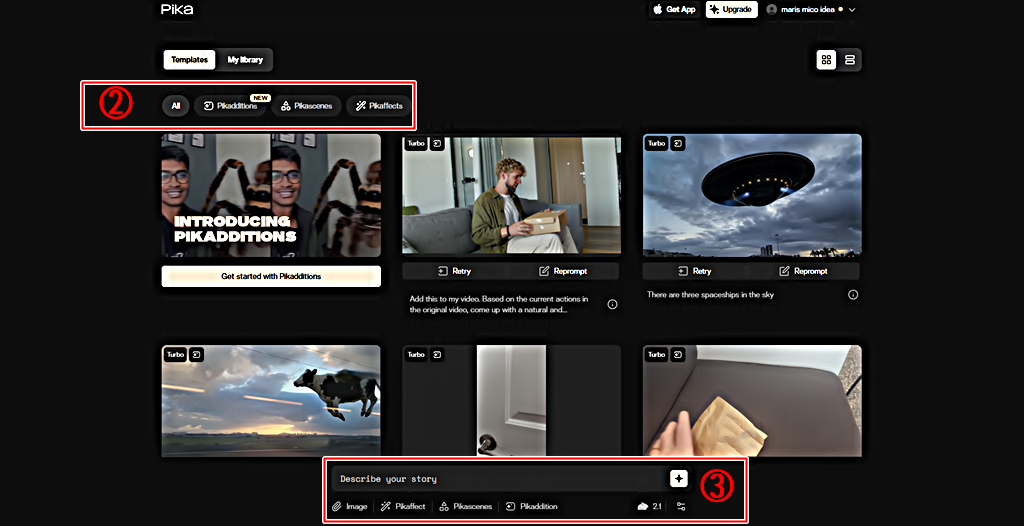Select the All filter chip
Image resolution: width=1024 pixels, height=526 pixels.
176,106
